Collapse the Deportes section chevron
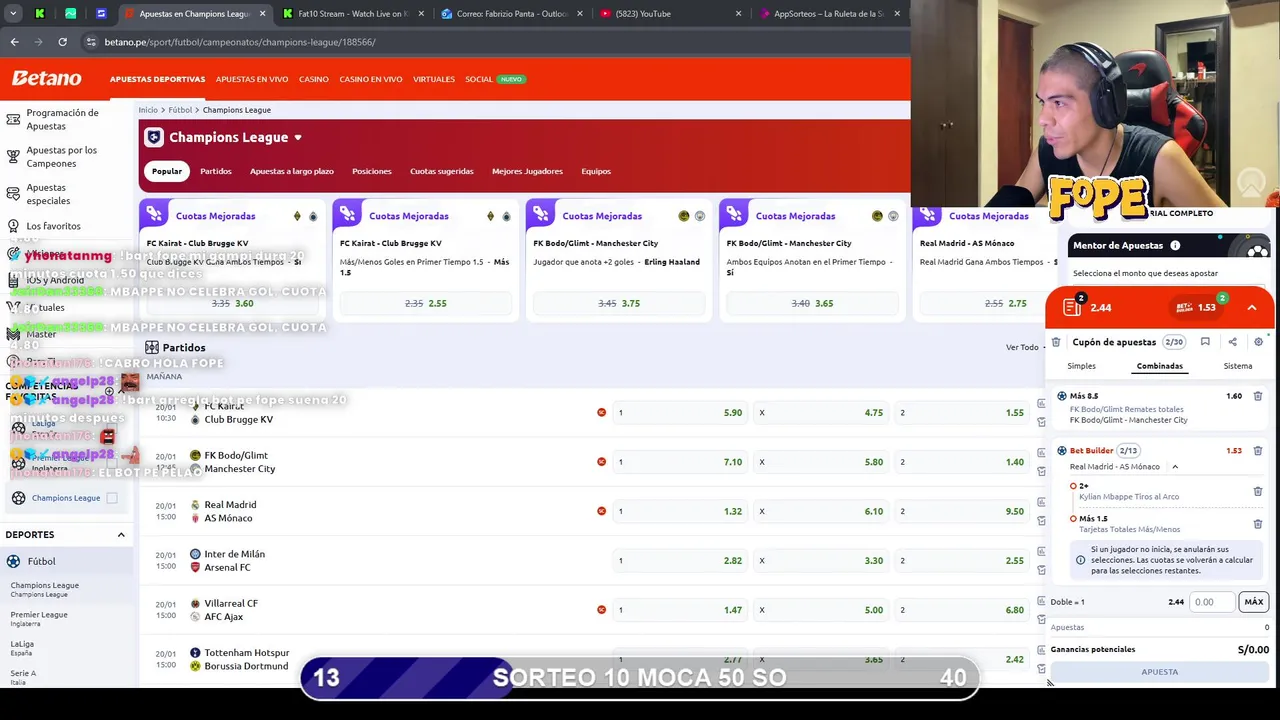 coord(121,535)
